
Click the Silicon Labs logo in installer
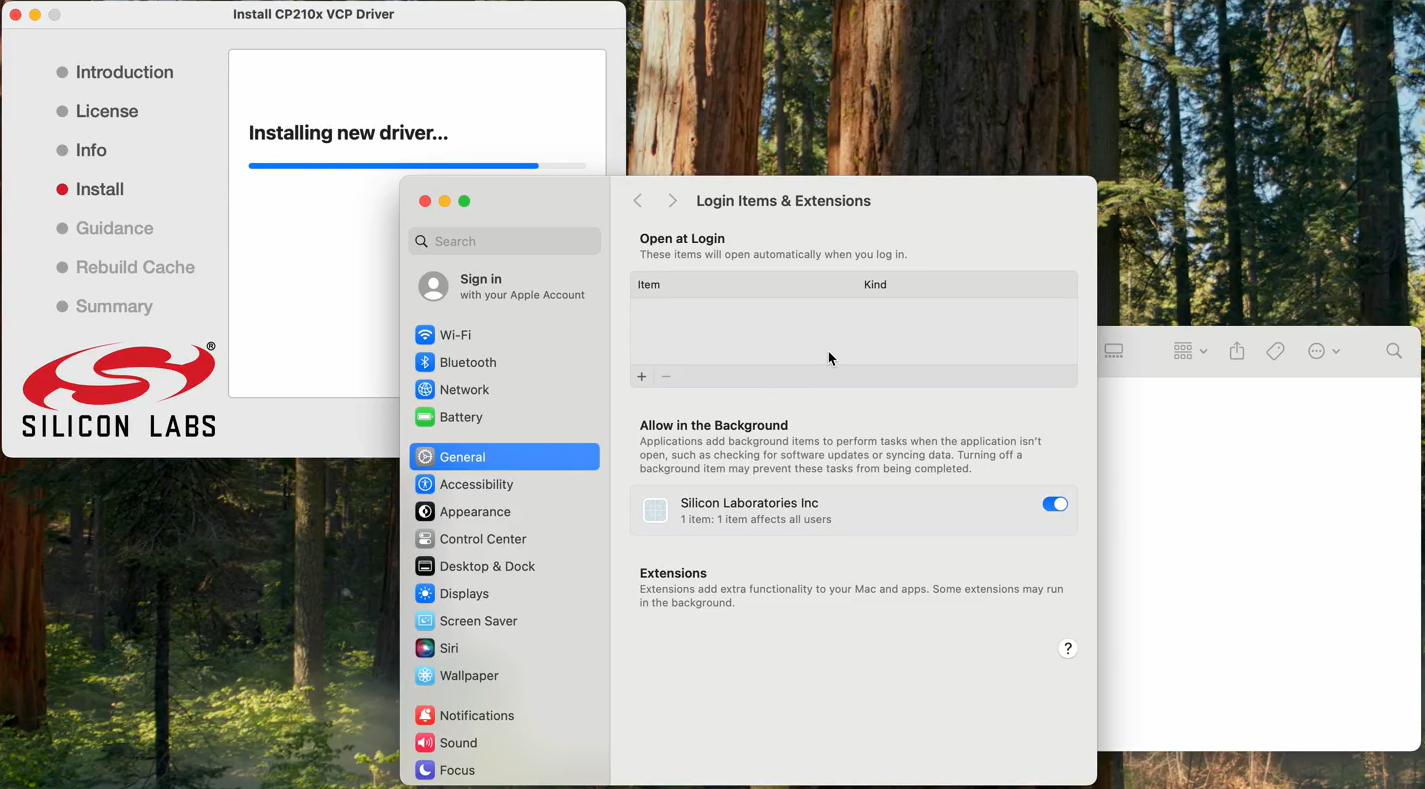click(x=119, y=390)
